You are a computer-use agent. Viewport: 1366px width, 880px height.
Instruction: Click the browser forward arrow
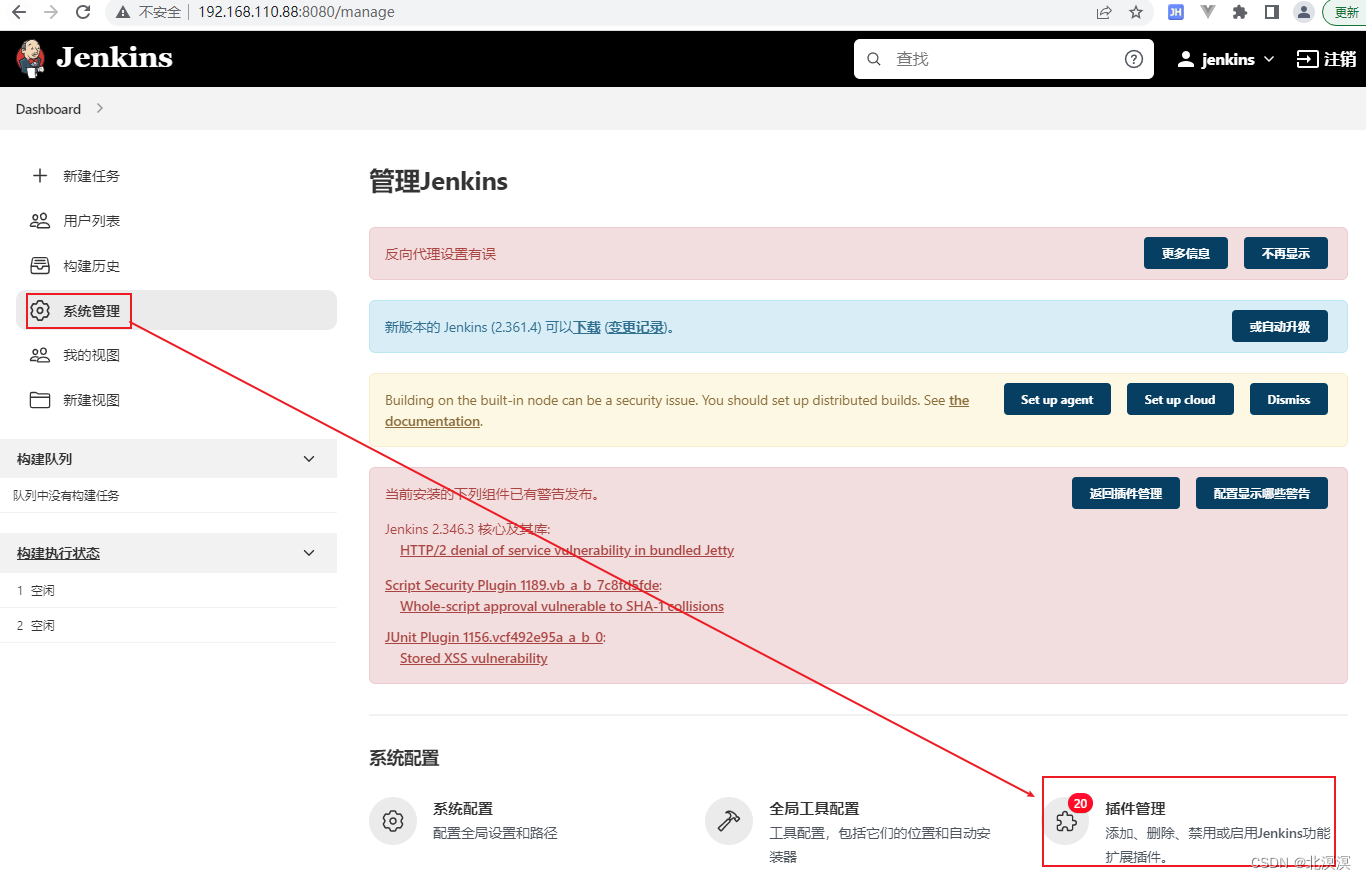coord(51,12)
